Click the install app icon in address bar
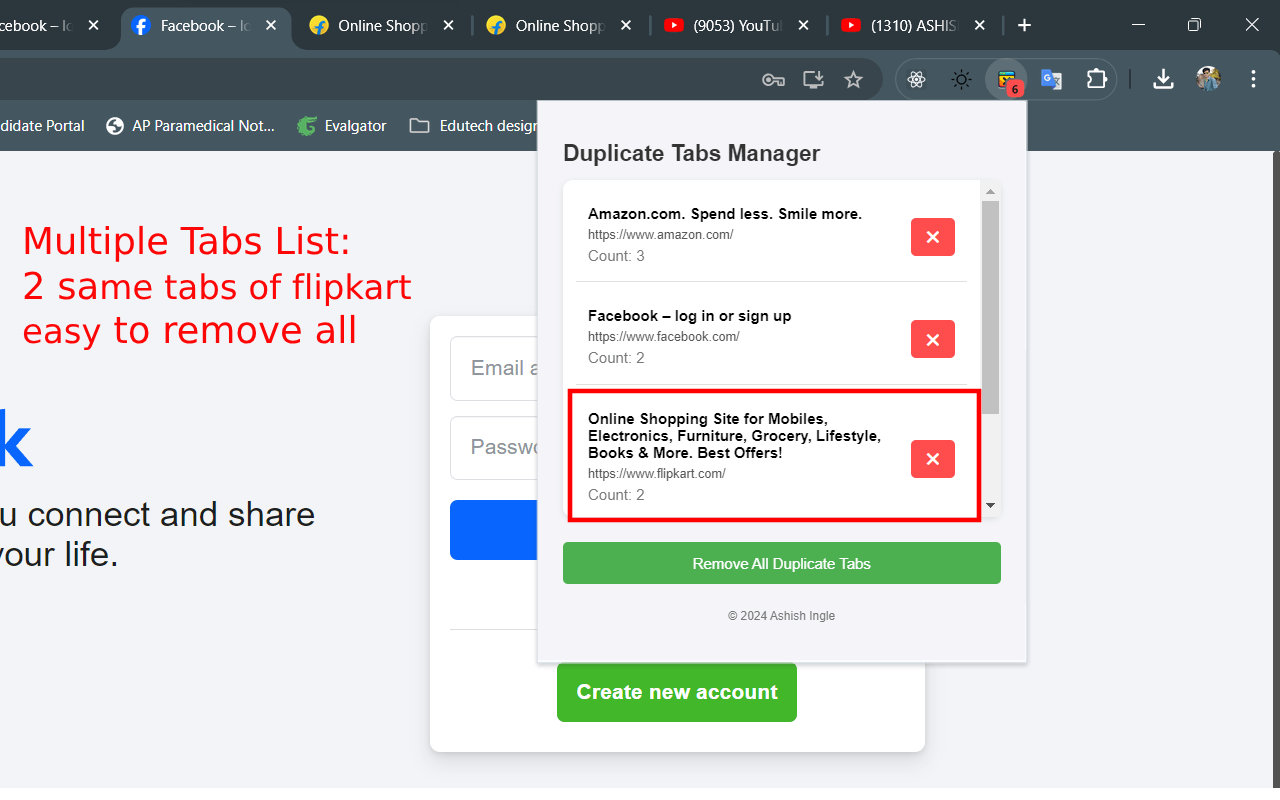The image size is (1280, 800). point(814,80)
